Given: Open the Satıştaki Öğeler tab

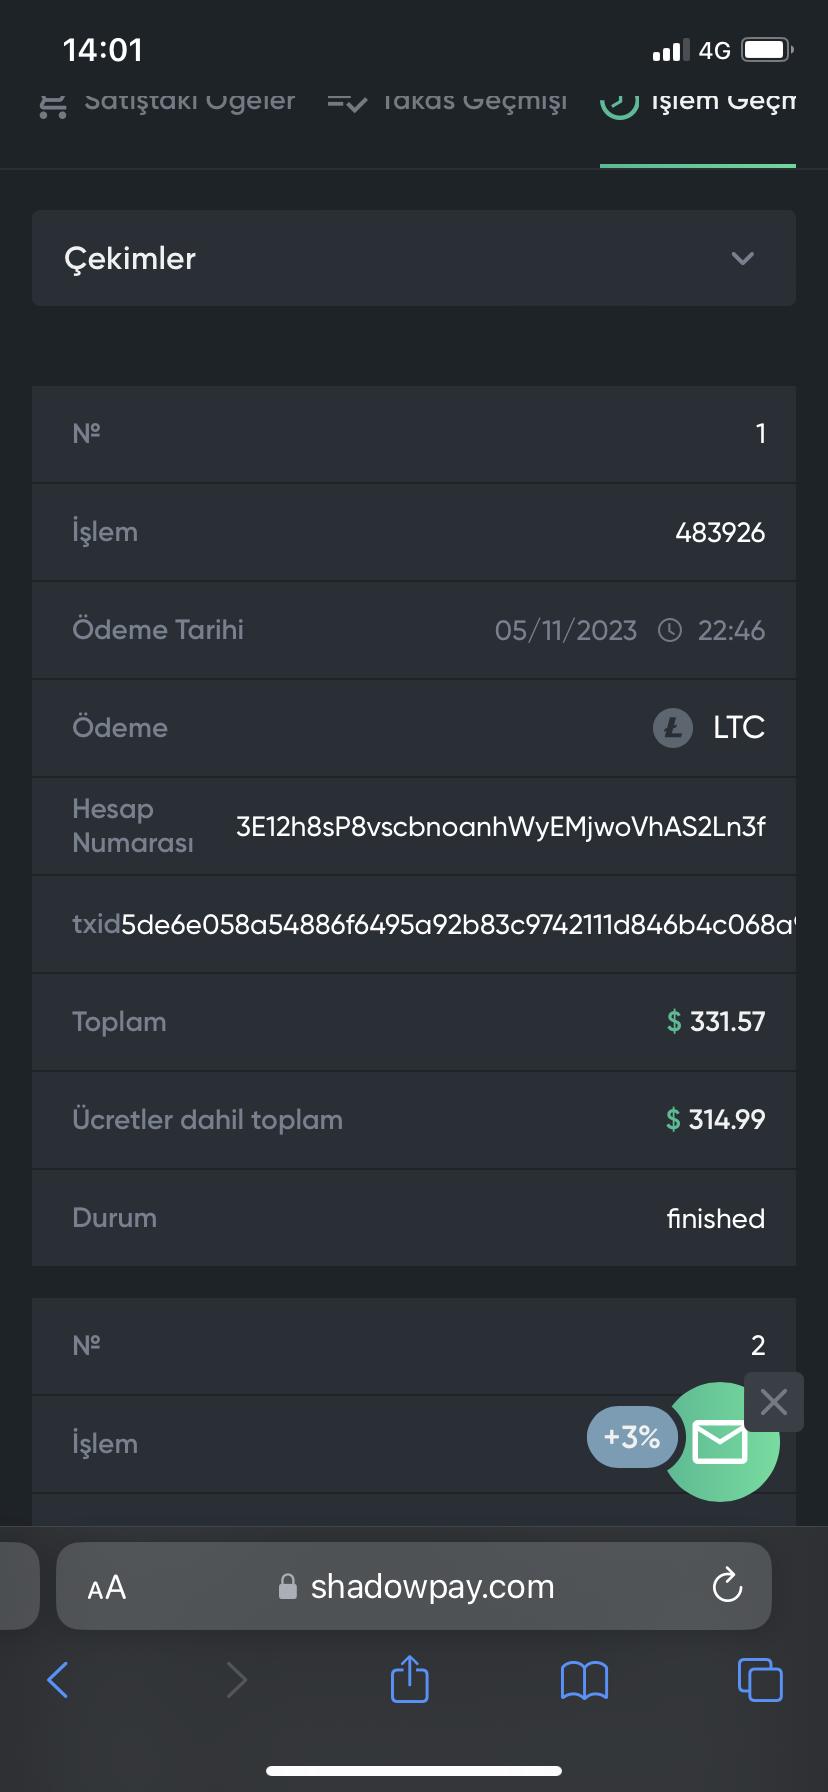Looking at the screenshot, I should click(x=168, y=102).
